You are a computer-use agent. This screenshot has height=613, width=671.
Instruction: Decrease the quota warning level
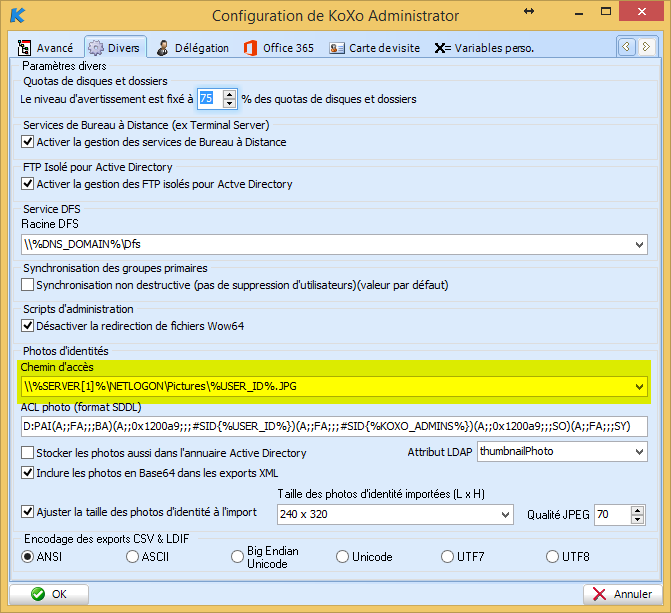pyautogui.click(x=229, y=103)
